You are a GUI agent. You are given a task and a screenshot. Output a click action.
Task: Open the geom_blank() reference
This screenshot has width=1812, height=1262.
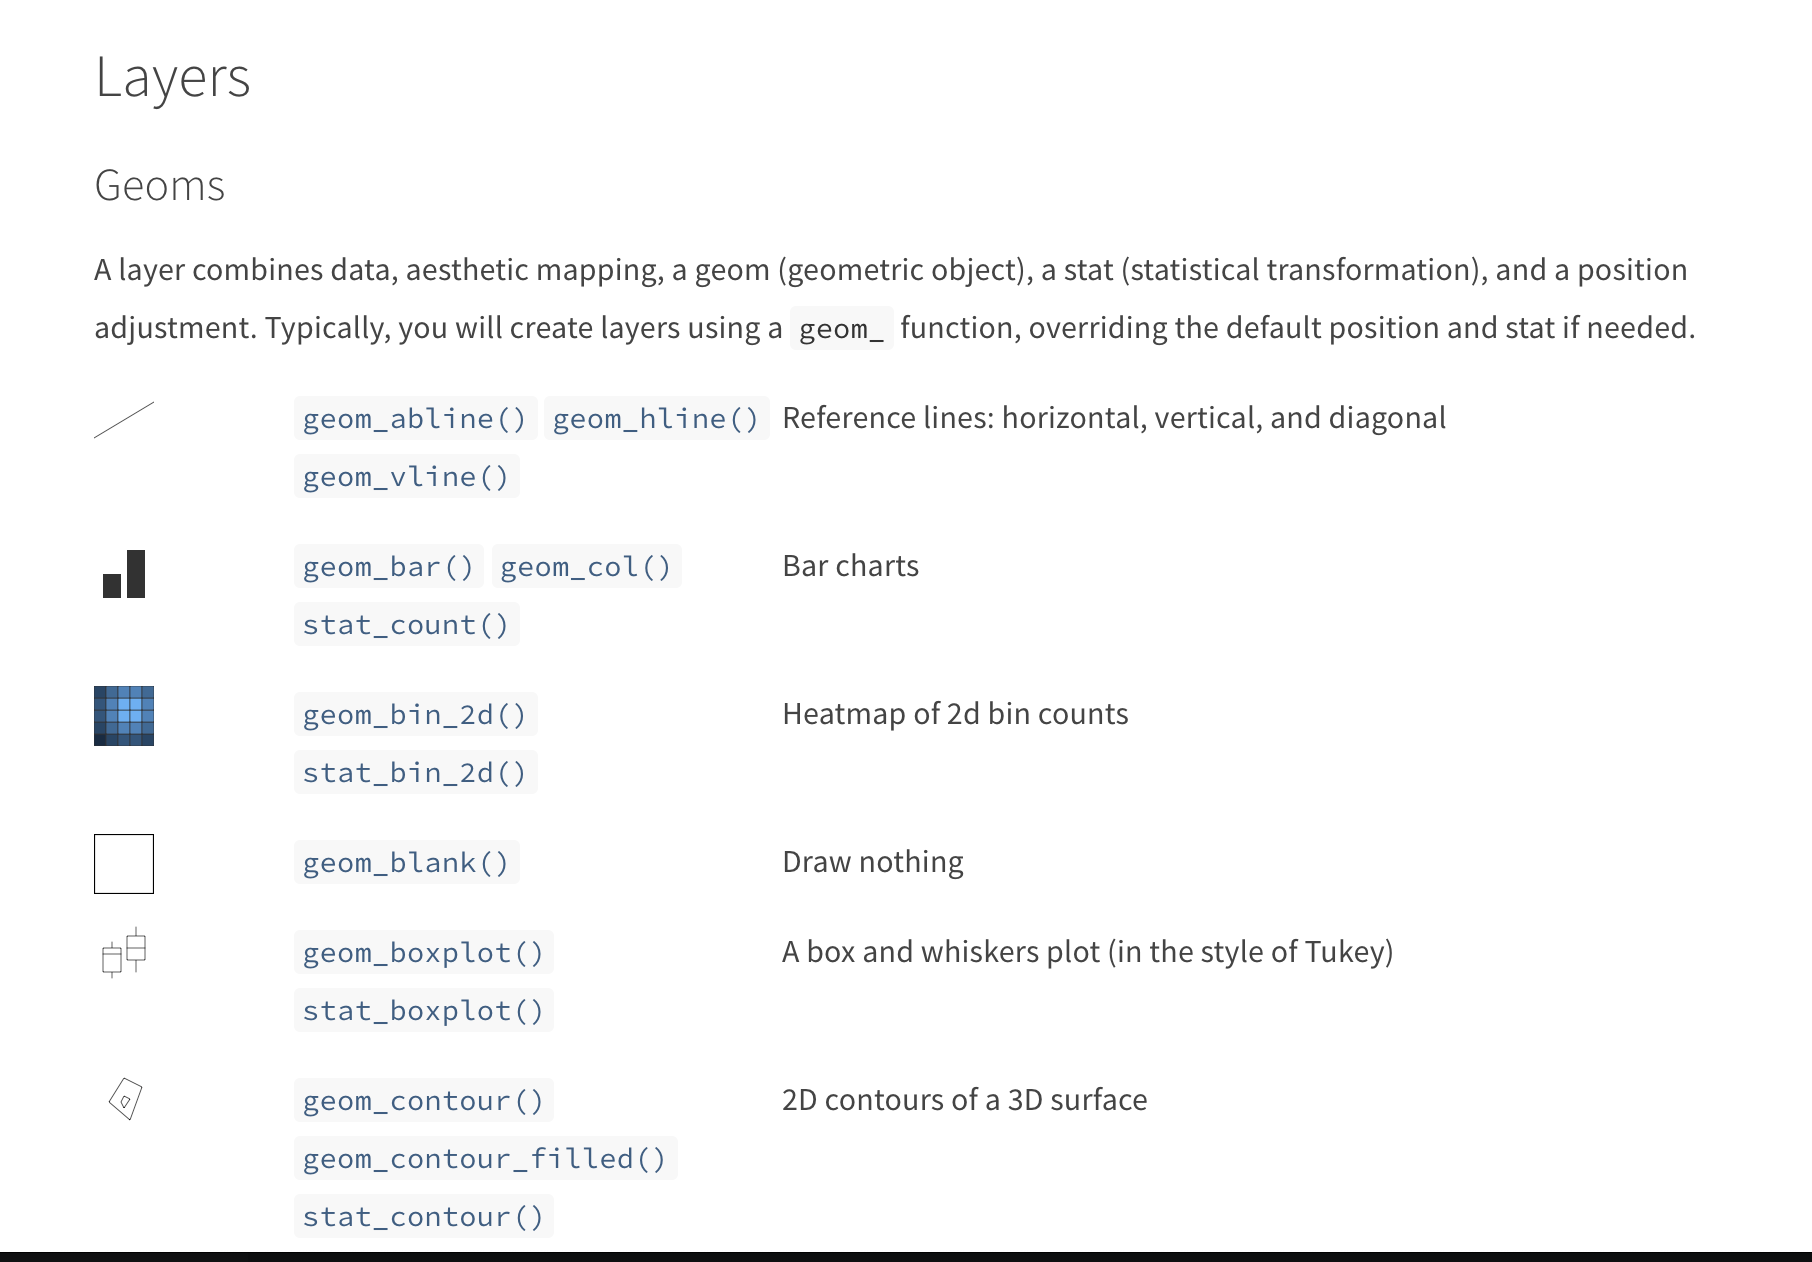pyautogui.click(x=406, y=863)
